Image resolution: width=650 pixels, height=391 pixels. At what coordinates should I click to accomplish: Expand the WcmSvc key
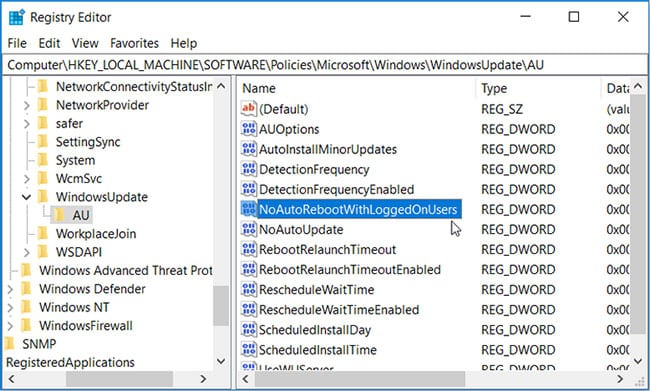(x=27, y=179)
